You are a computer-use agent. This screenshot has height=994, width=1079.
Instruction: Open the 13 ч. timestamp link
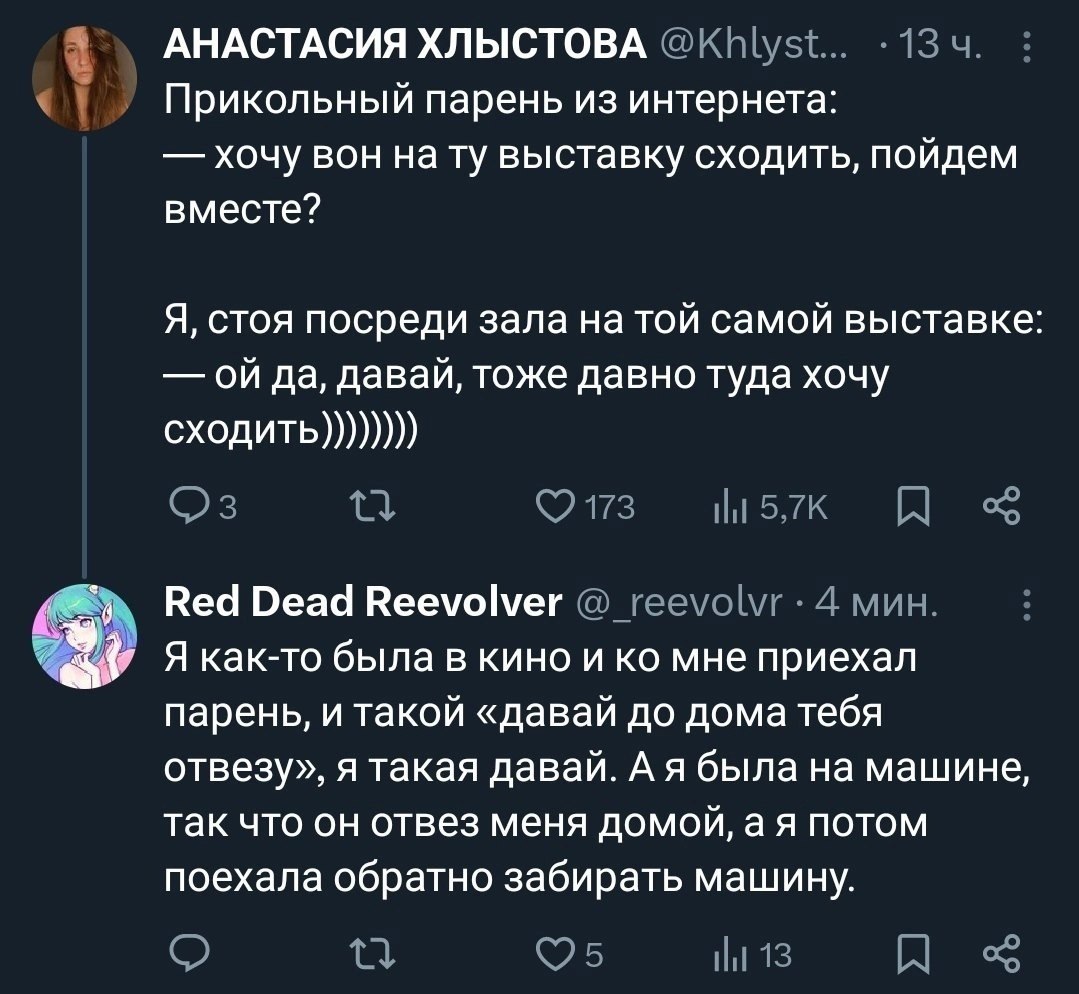(942, 47)
